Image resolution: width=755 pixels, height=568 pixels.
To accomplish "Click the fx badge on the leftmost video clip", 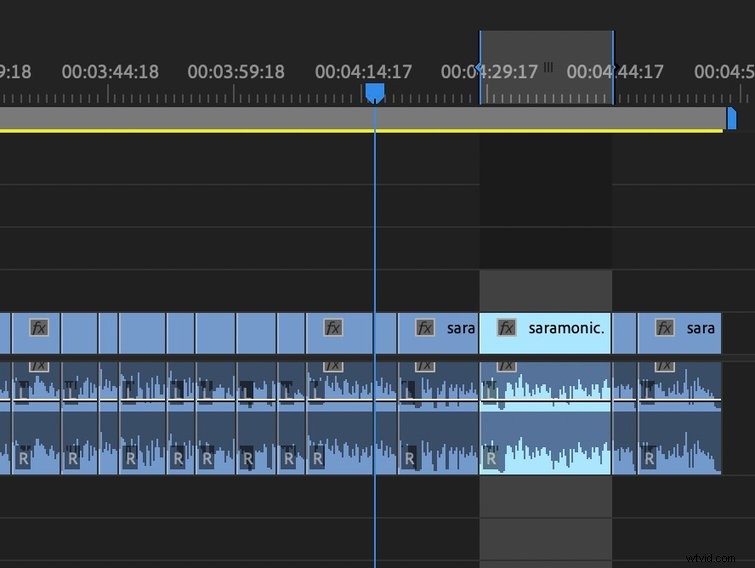I will (39, 328).
